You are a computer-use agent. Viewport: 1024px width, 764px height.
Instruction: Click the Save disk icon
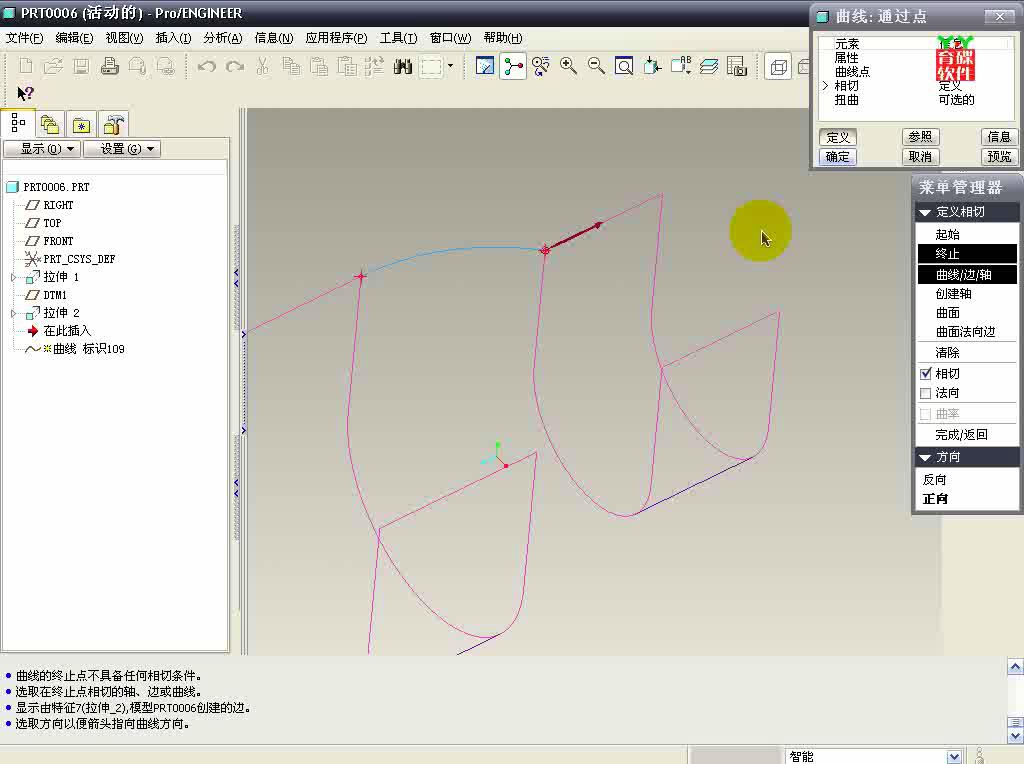pyautogui.click(x=82, y=66)
